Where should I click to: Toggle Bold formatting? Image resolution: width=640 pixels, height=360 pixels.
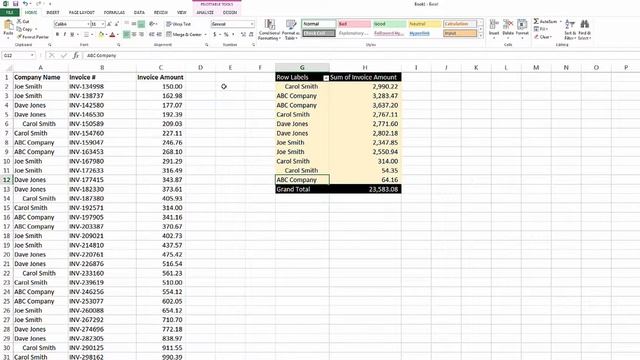pos(57,35)
